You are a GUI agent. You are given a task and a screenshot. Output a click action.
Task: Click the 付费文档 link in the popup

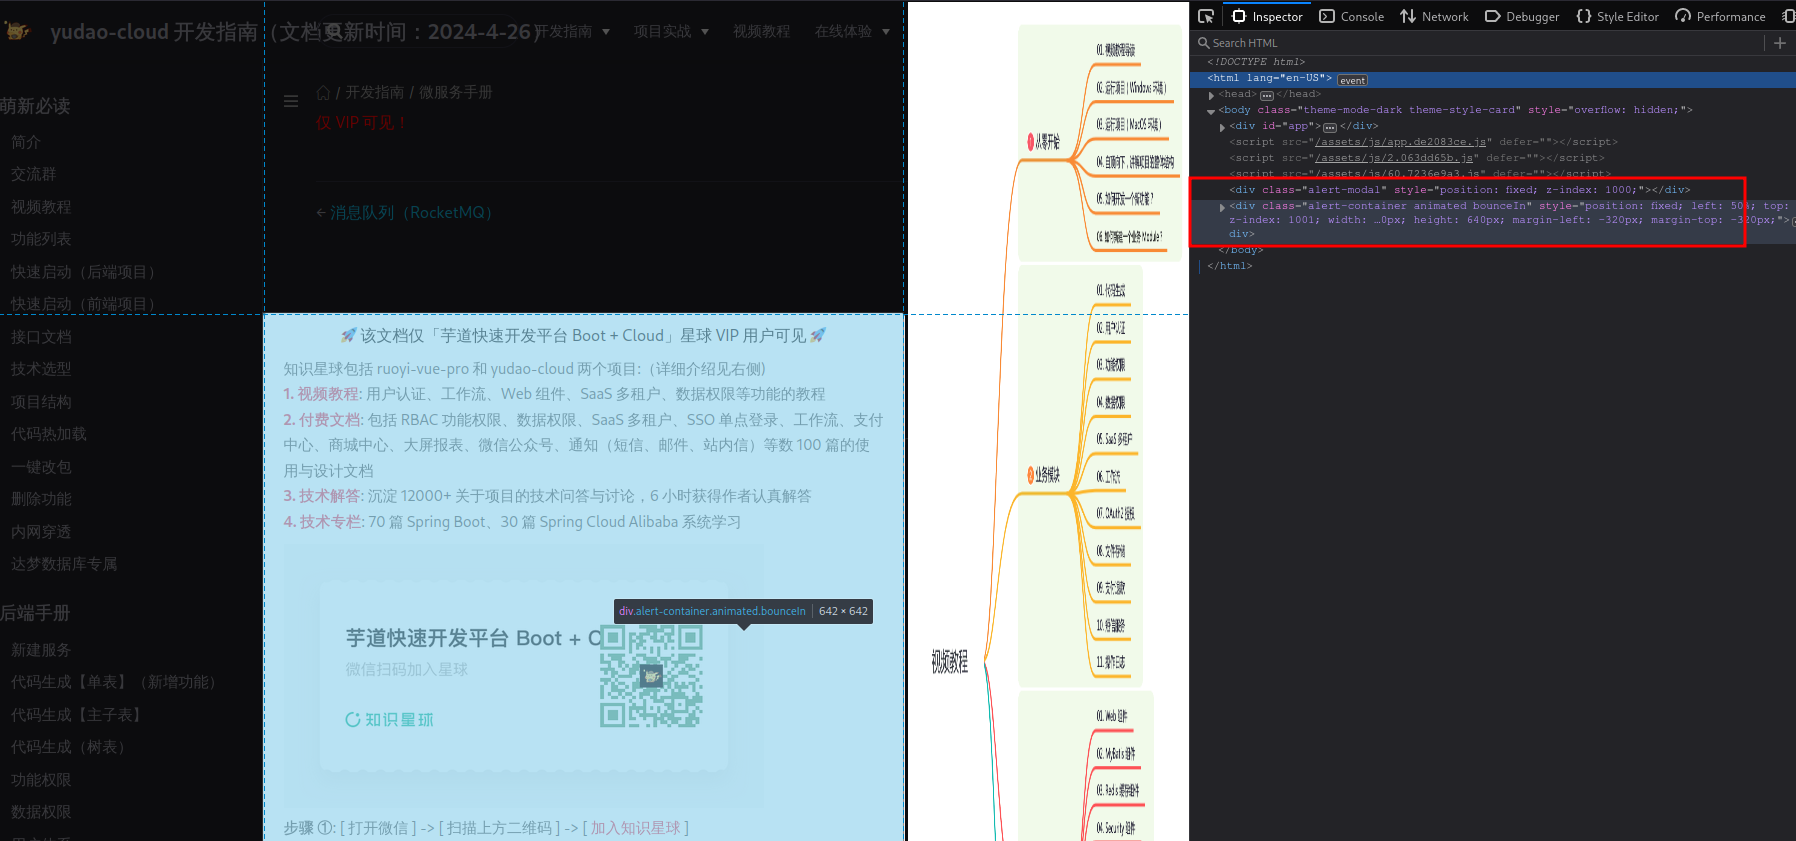tap(330, 420)
